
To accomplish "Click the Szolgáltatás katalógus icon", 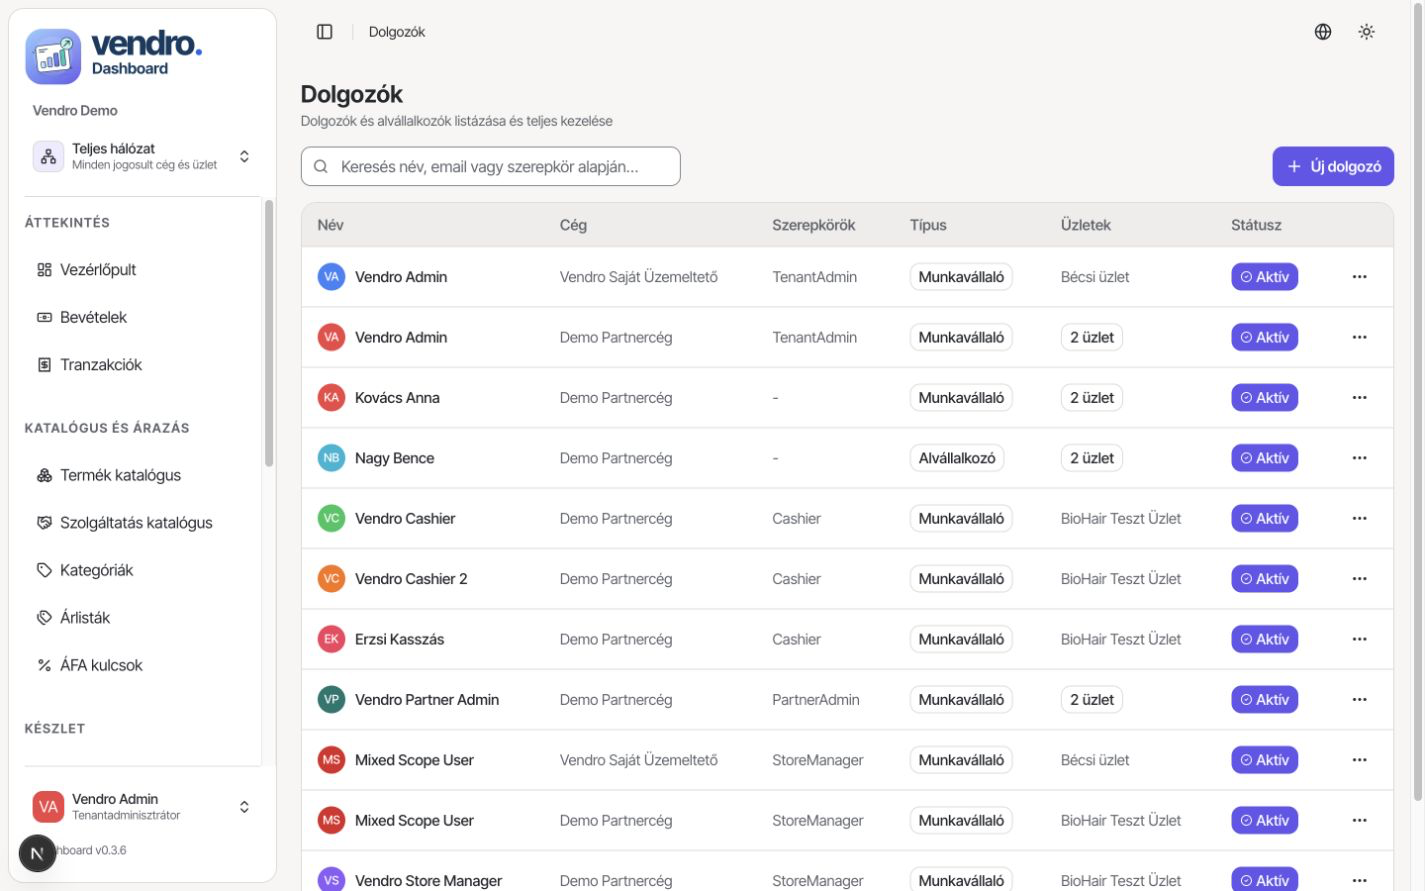I will click(x=44, y=523).
